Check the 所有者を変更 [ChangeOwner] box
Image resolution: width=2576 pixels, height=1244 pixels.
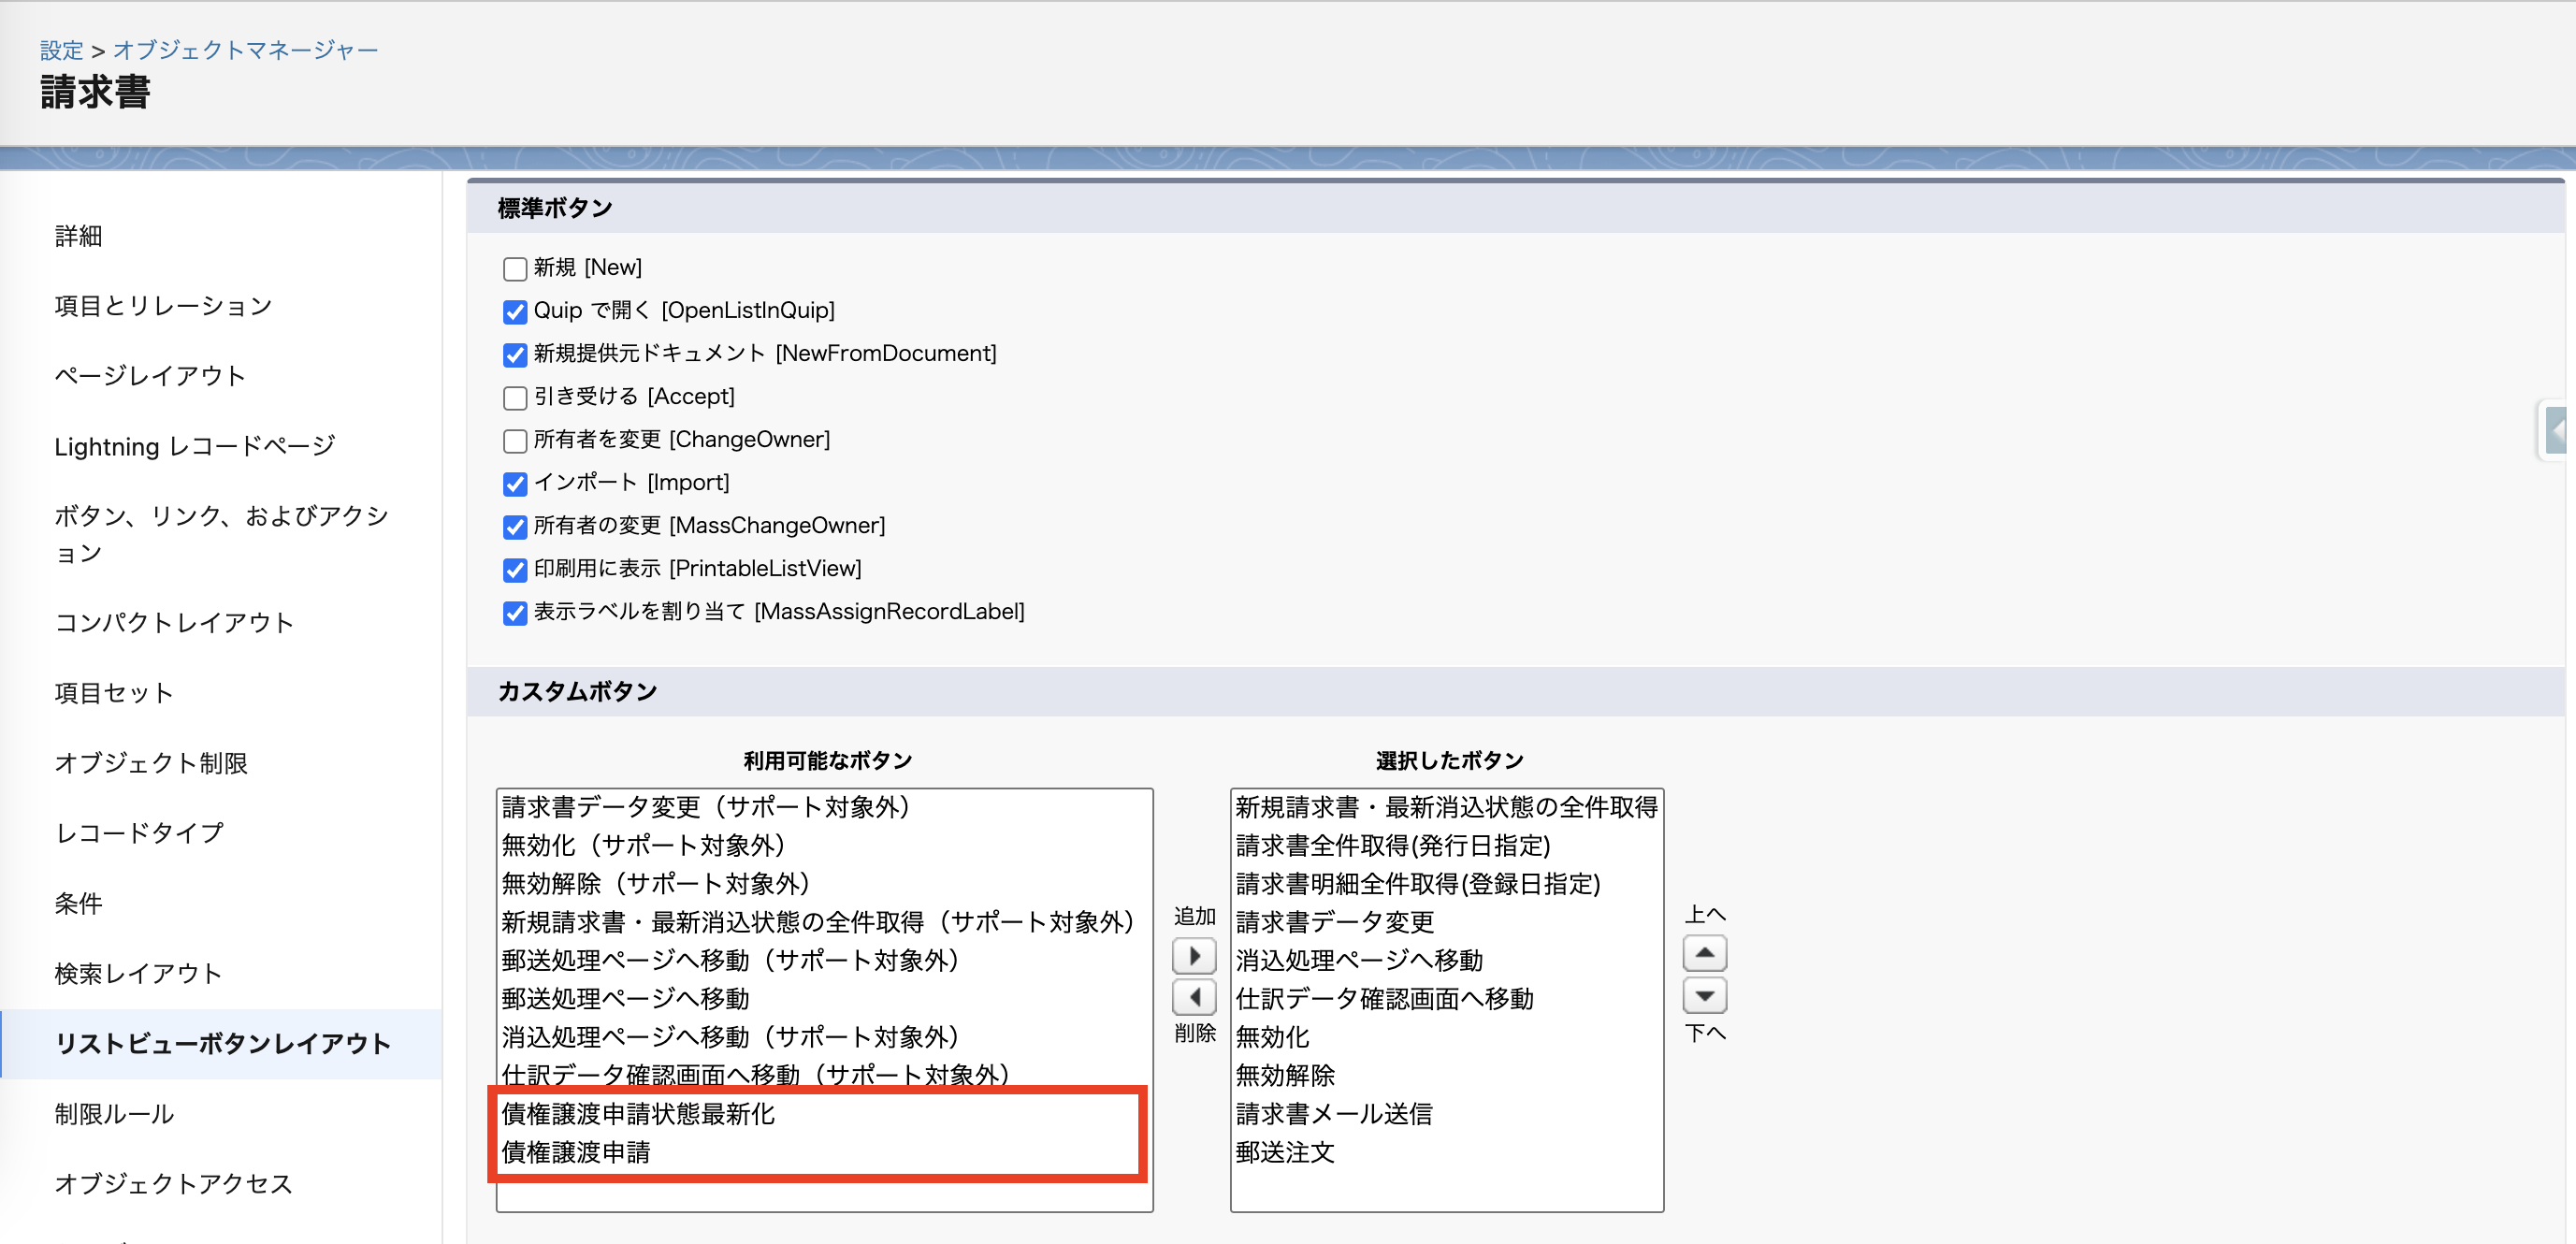514,441
